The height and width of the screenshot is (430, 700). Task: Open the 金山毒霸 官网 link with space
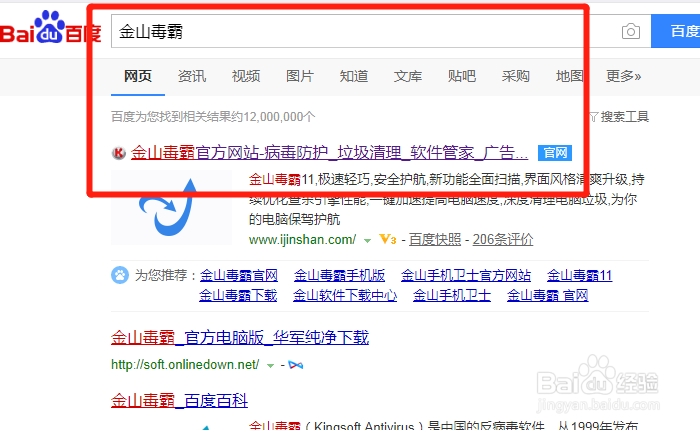(547, 295)
